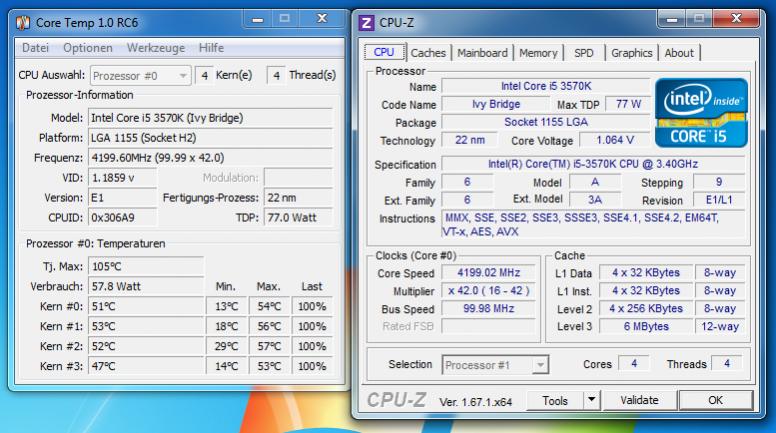776x433 pixels.
Task: Click the Code Name value Ivy Bridge
Action: point(496,104)
